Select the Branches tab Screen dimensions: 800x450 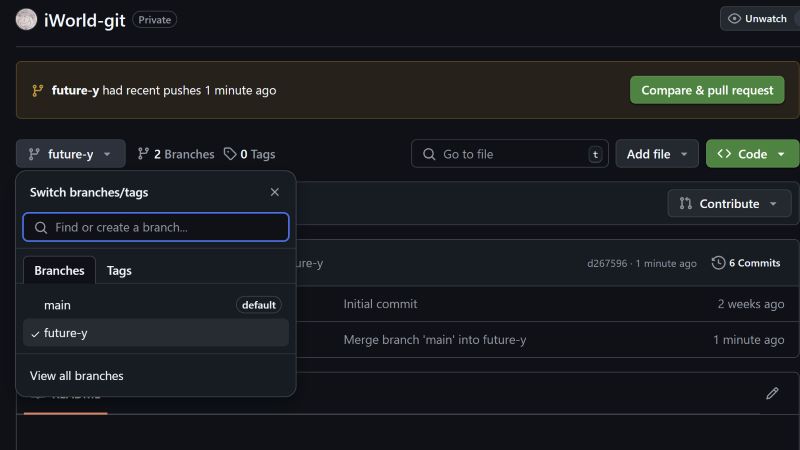(59, 270)
